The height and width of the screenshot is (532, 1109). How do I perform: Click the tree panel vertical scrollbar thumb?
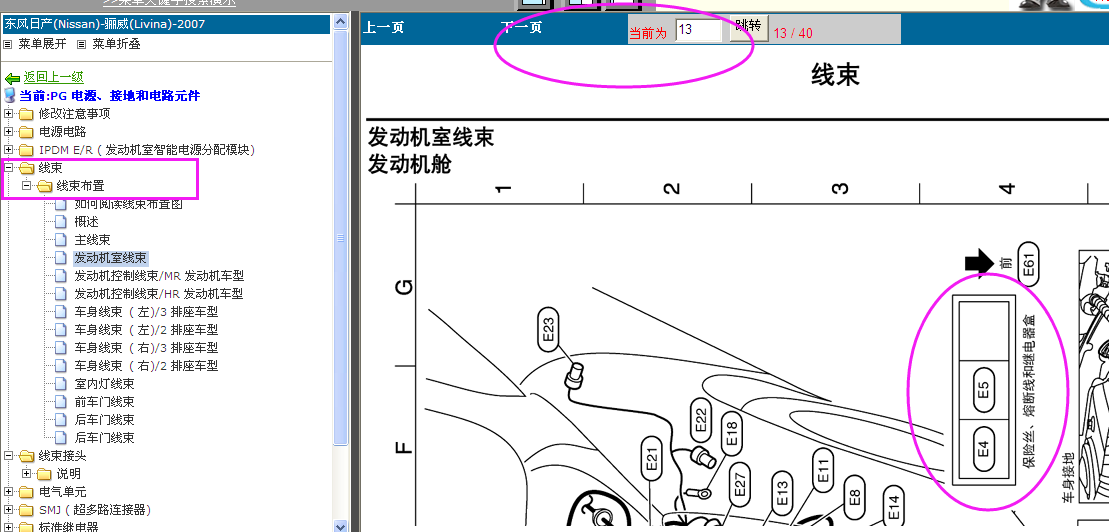pyautogui.click(x=341, y=238)
